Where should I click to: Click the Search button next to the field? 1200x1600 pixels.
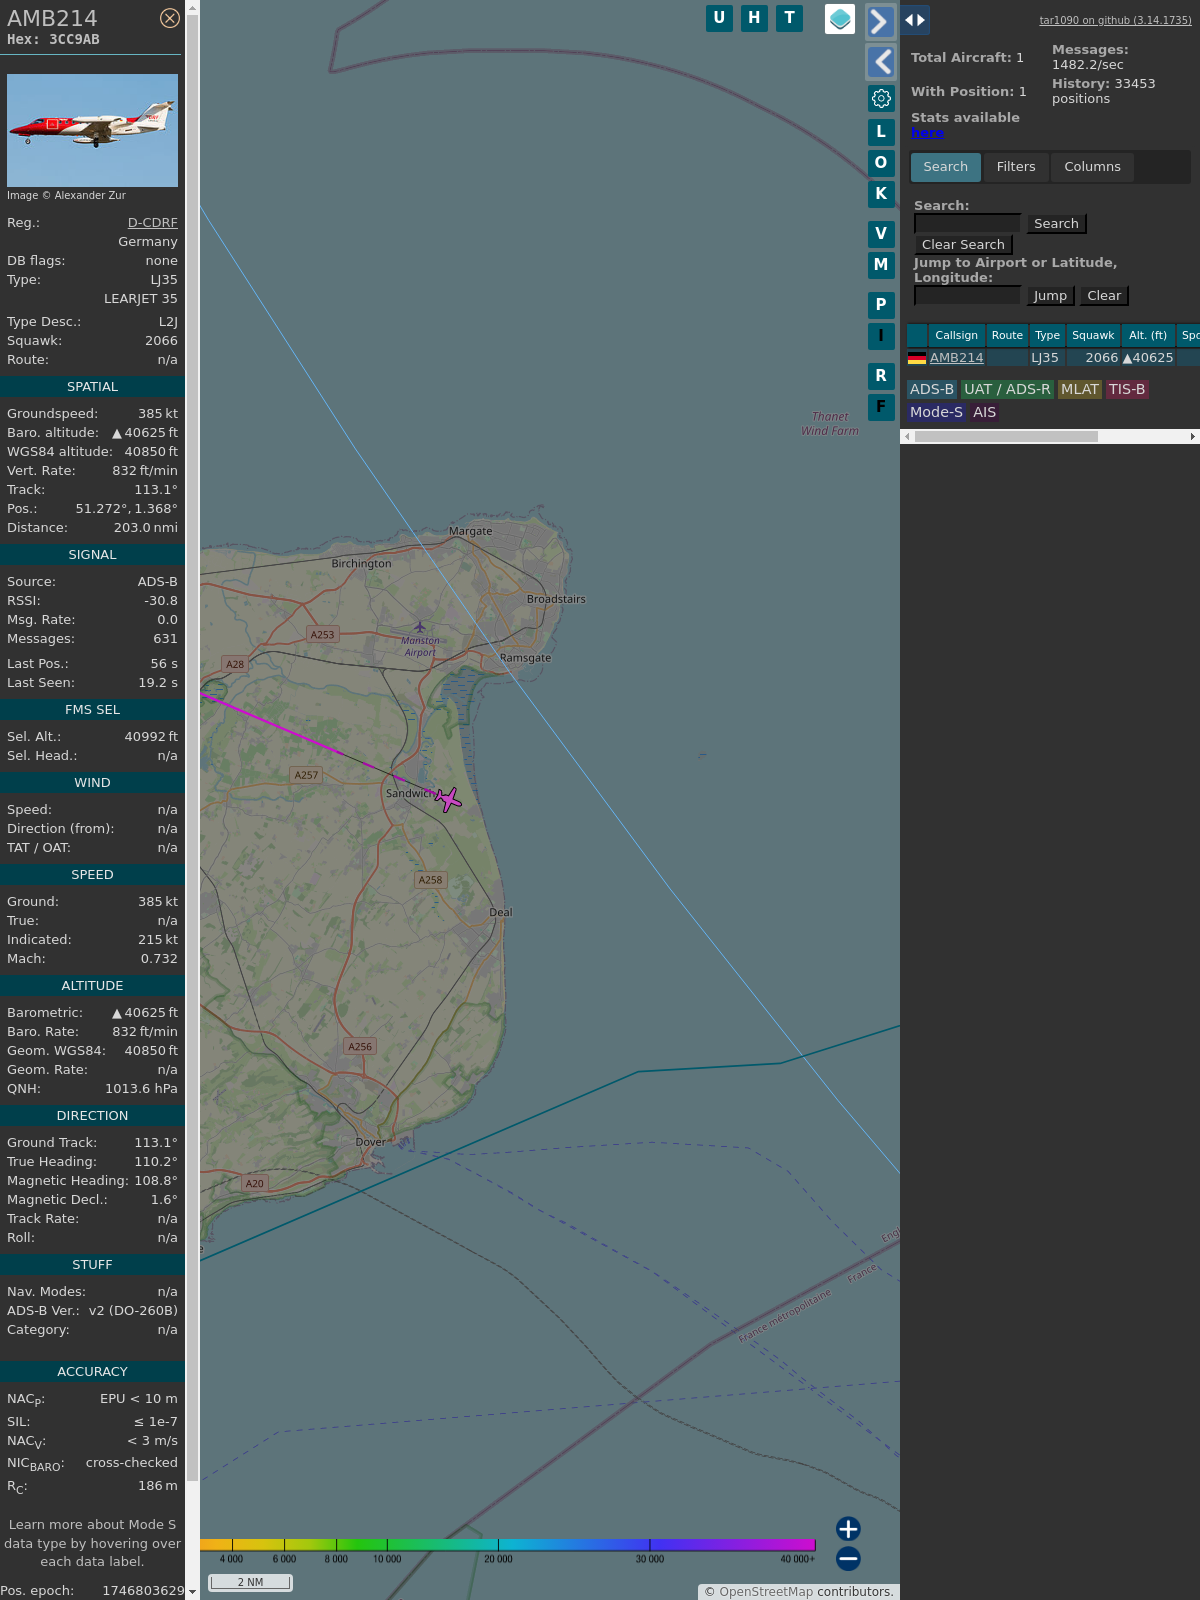1056,224
